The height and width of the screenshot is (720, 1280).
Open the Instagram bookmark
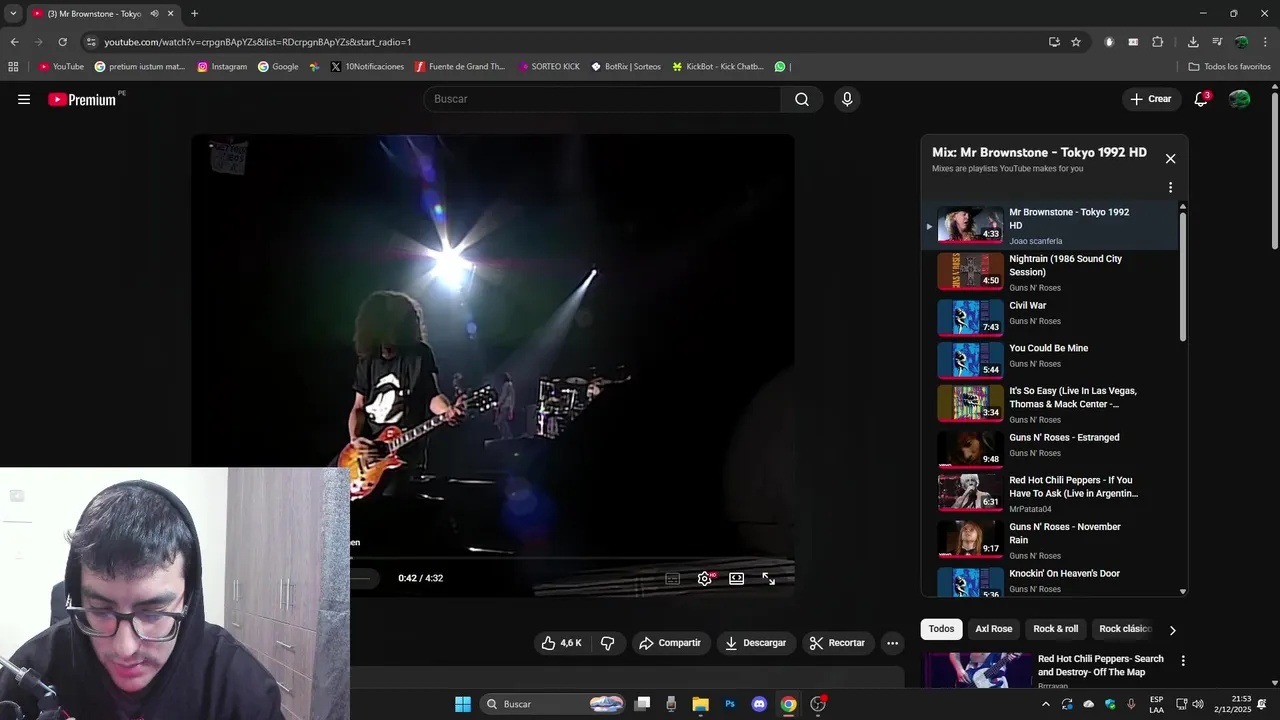point(222,67)
